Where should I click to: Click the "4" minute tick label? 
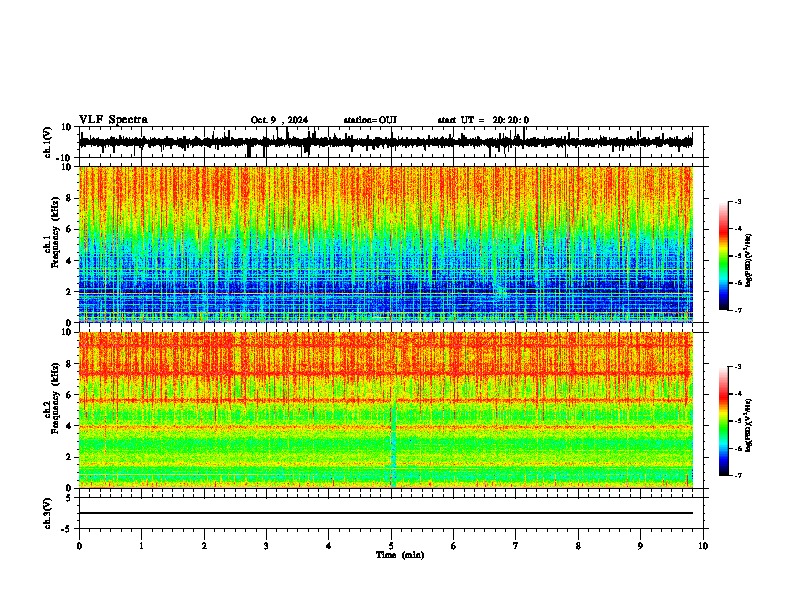point(329,546)
